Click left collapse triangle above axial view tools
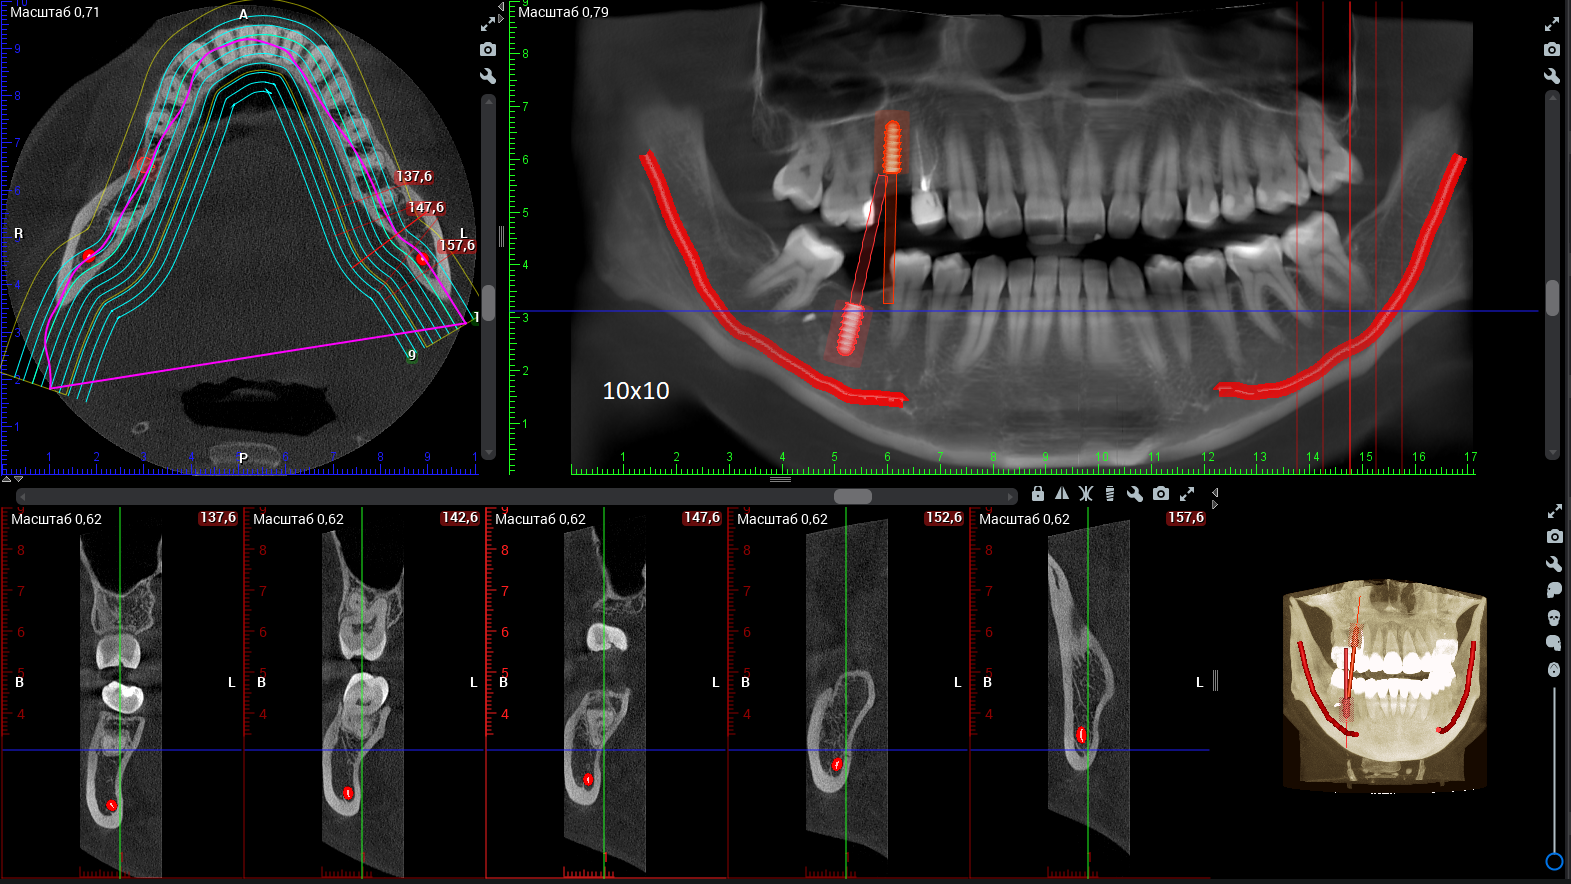 coord(501,7)
